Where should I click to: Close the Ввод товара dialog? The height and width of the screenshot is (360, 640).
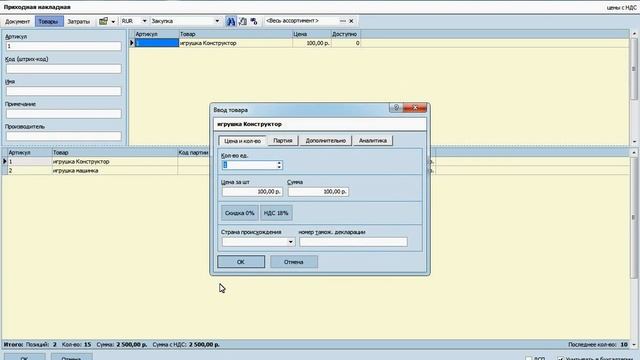coord(415,108)
